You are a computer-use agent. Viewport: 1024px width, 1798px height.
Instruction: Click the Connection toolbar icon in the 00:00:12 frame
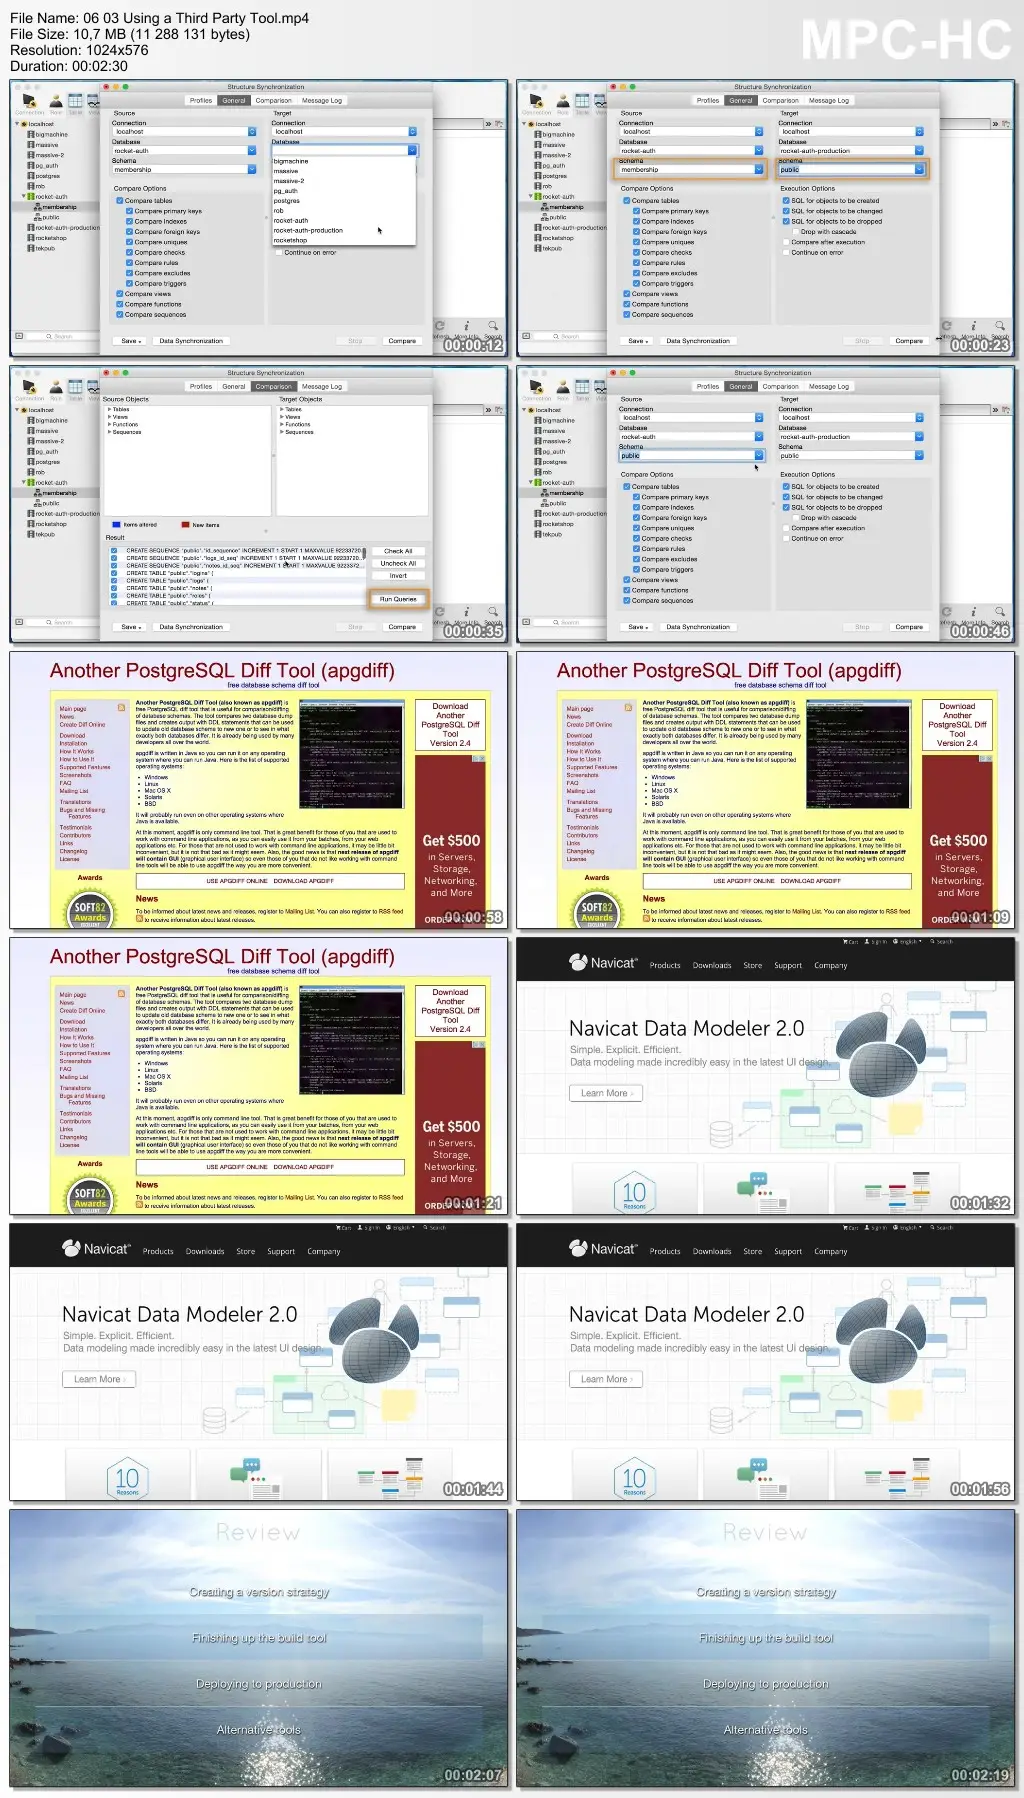[29, 101]
